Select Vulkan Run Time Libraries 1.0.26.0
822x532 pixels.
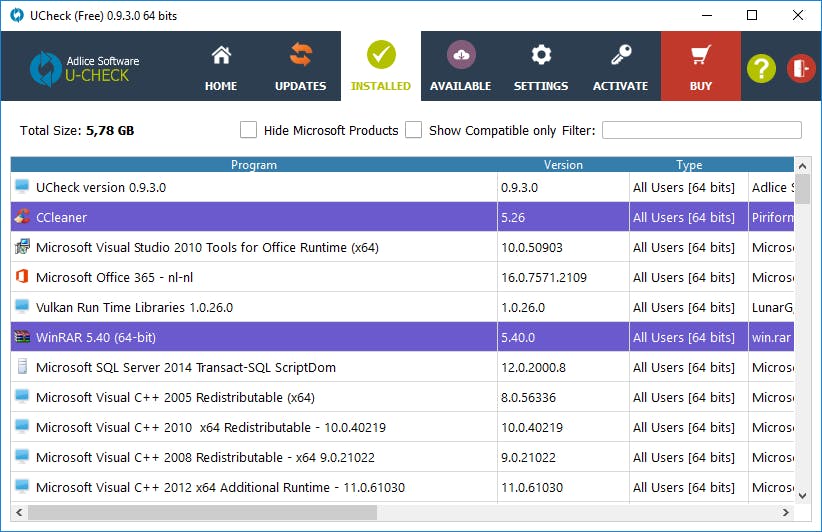coord(134,307)
